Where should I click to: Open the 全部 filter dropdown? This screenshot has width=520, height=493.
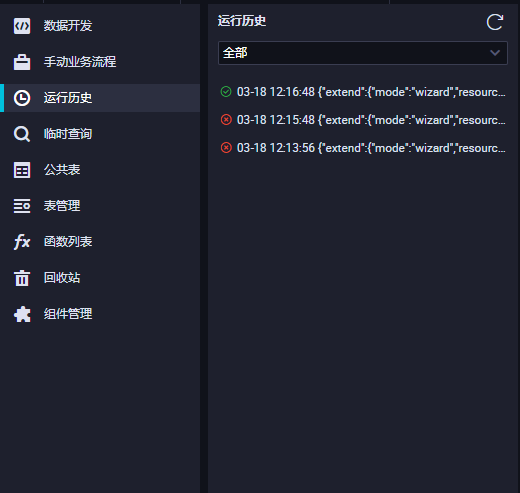click(363, 53)
